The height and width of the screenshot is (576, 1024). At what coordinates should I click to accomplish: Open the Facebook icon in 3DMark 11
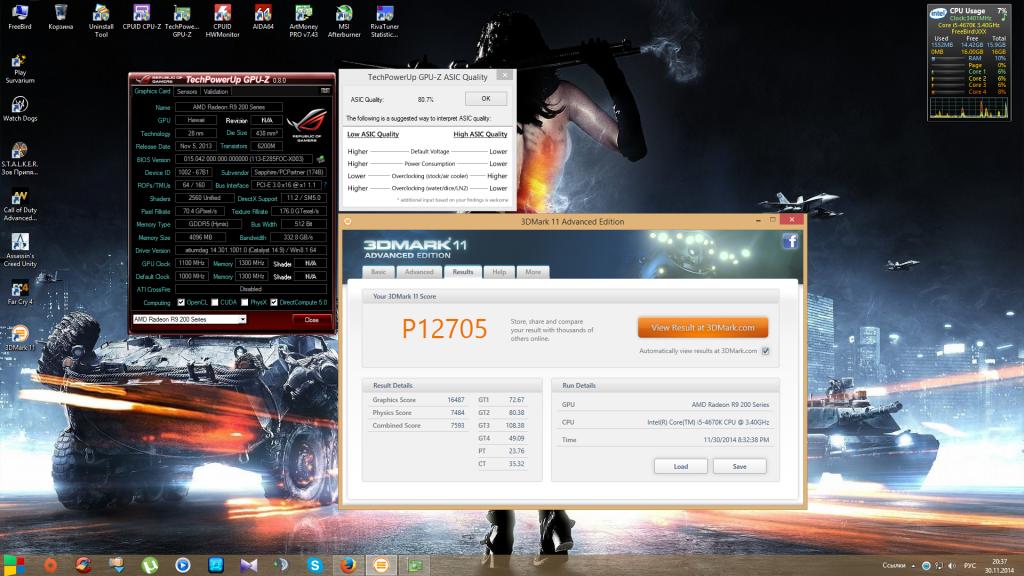click(x=790, y=241)
